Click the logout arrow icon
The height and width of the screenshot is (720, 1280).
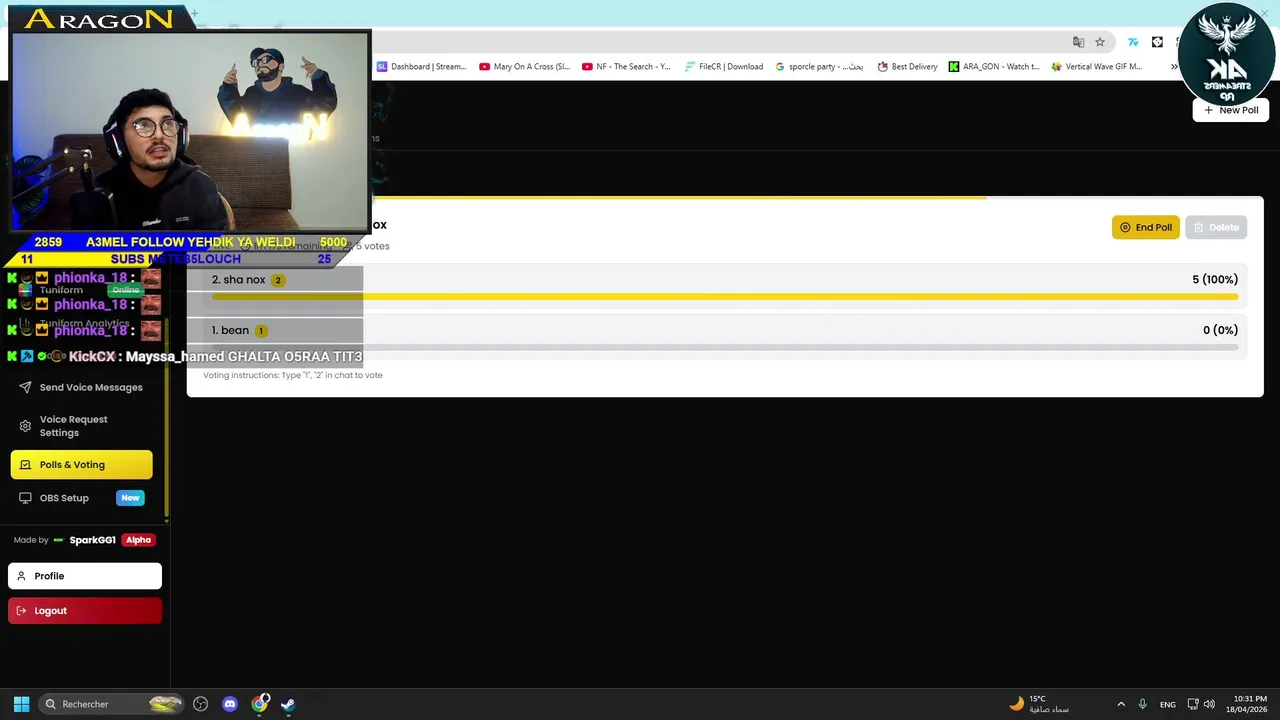[22, 611]
